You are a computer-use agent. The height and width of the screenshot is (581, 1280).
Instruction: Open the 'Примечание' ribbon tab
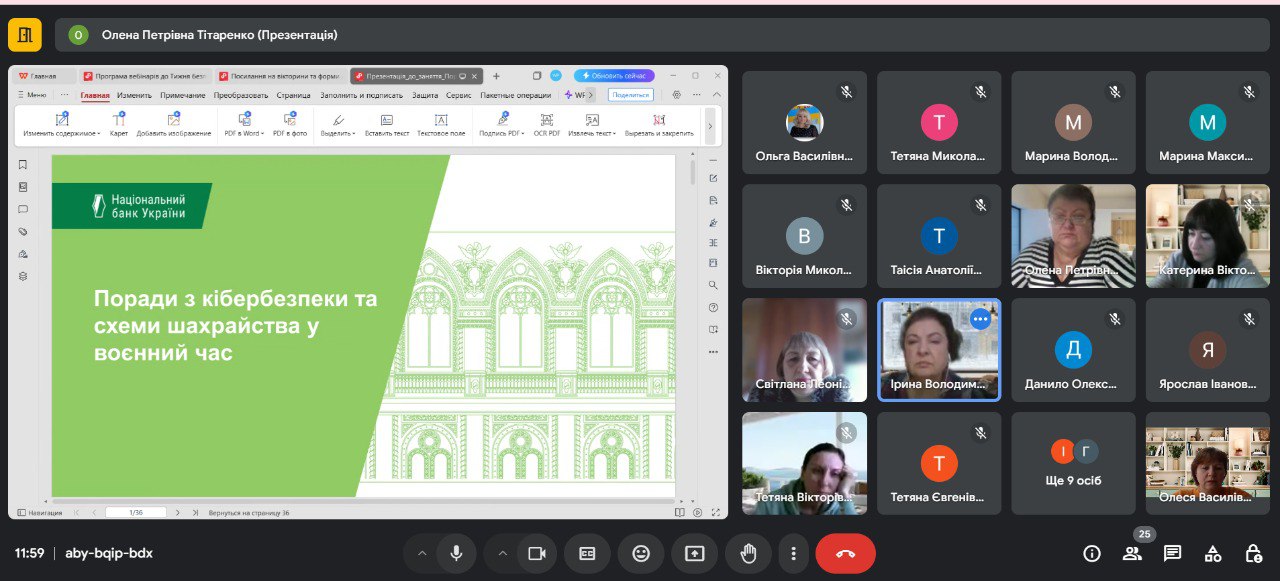coord(182,95)
